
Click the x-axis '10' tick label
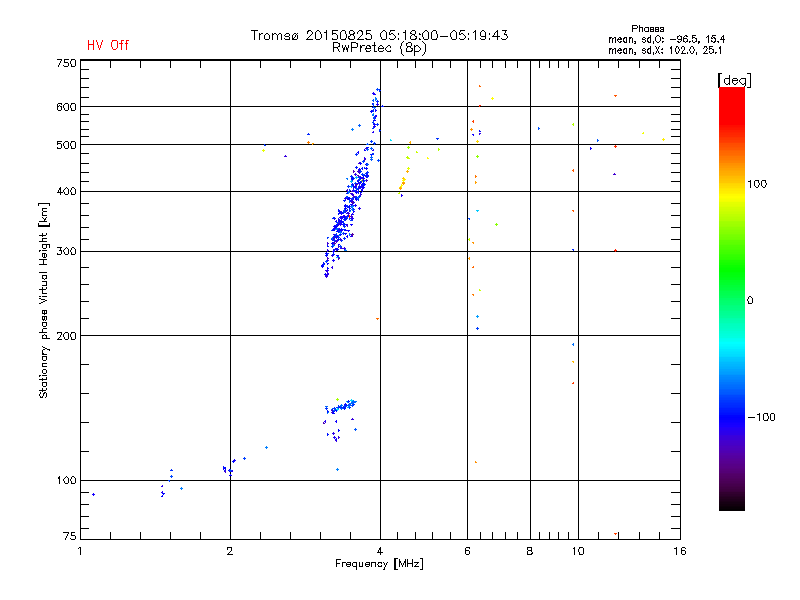pyautogui.click(x=578, y=551)
